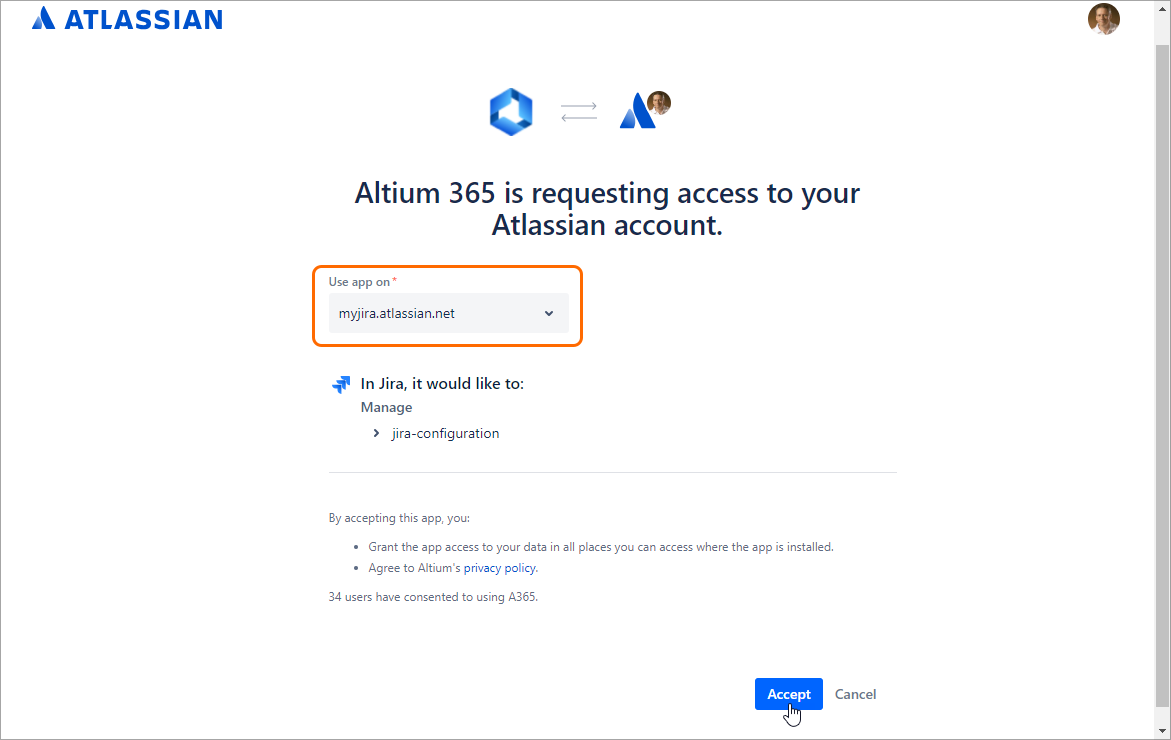Click the 'Use app on' field label

click(x=359, y=282)
